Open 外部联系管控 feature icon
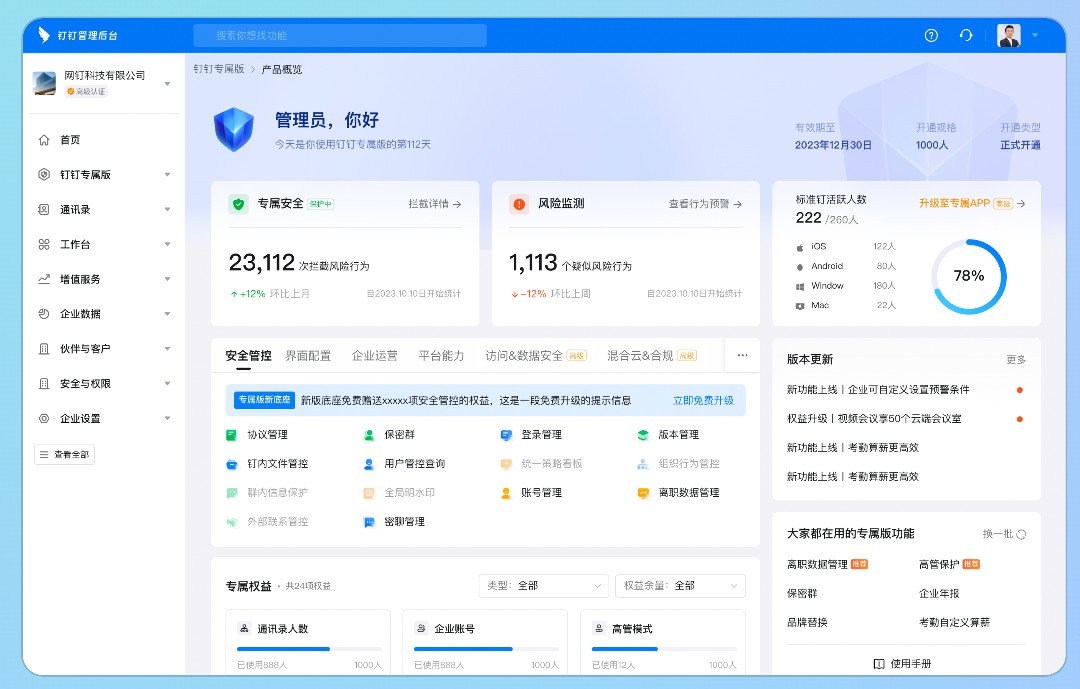The height and width of the screenshot is (689, 1080). coord(231,522)
